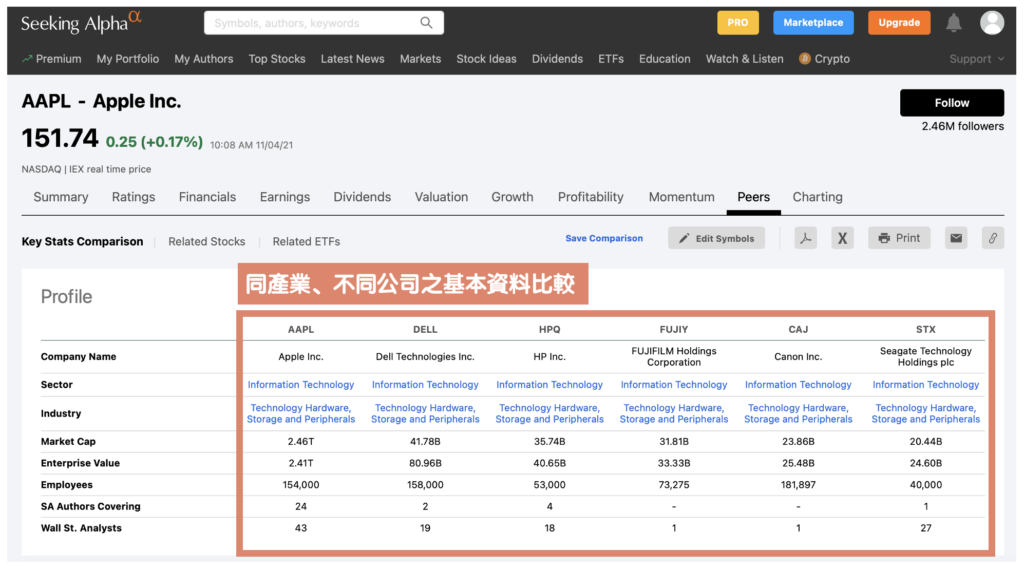Open Related ETFs subtab
This screenshot has height=569, width=1024.
pos(306,242)
